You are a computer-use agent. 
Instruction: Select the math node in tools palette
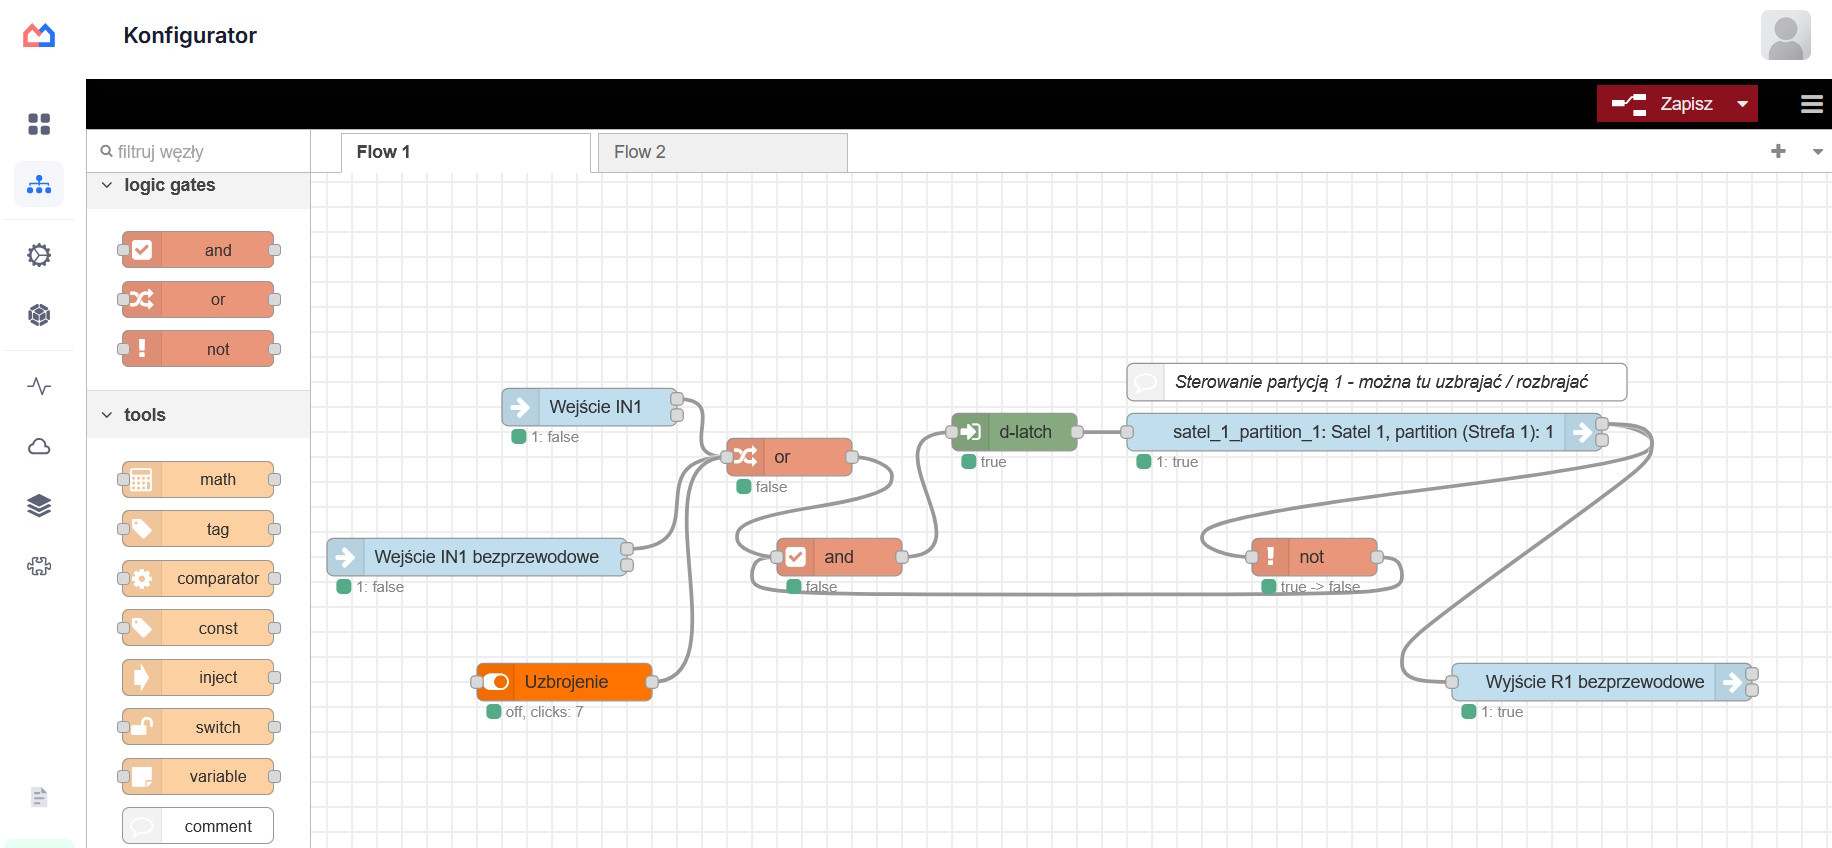(198, 479)
